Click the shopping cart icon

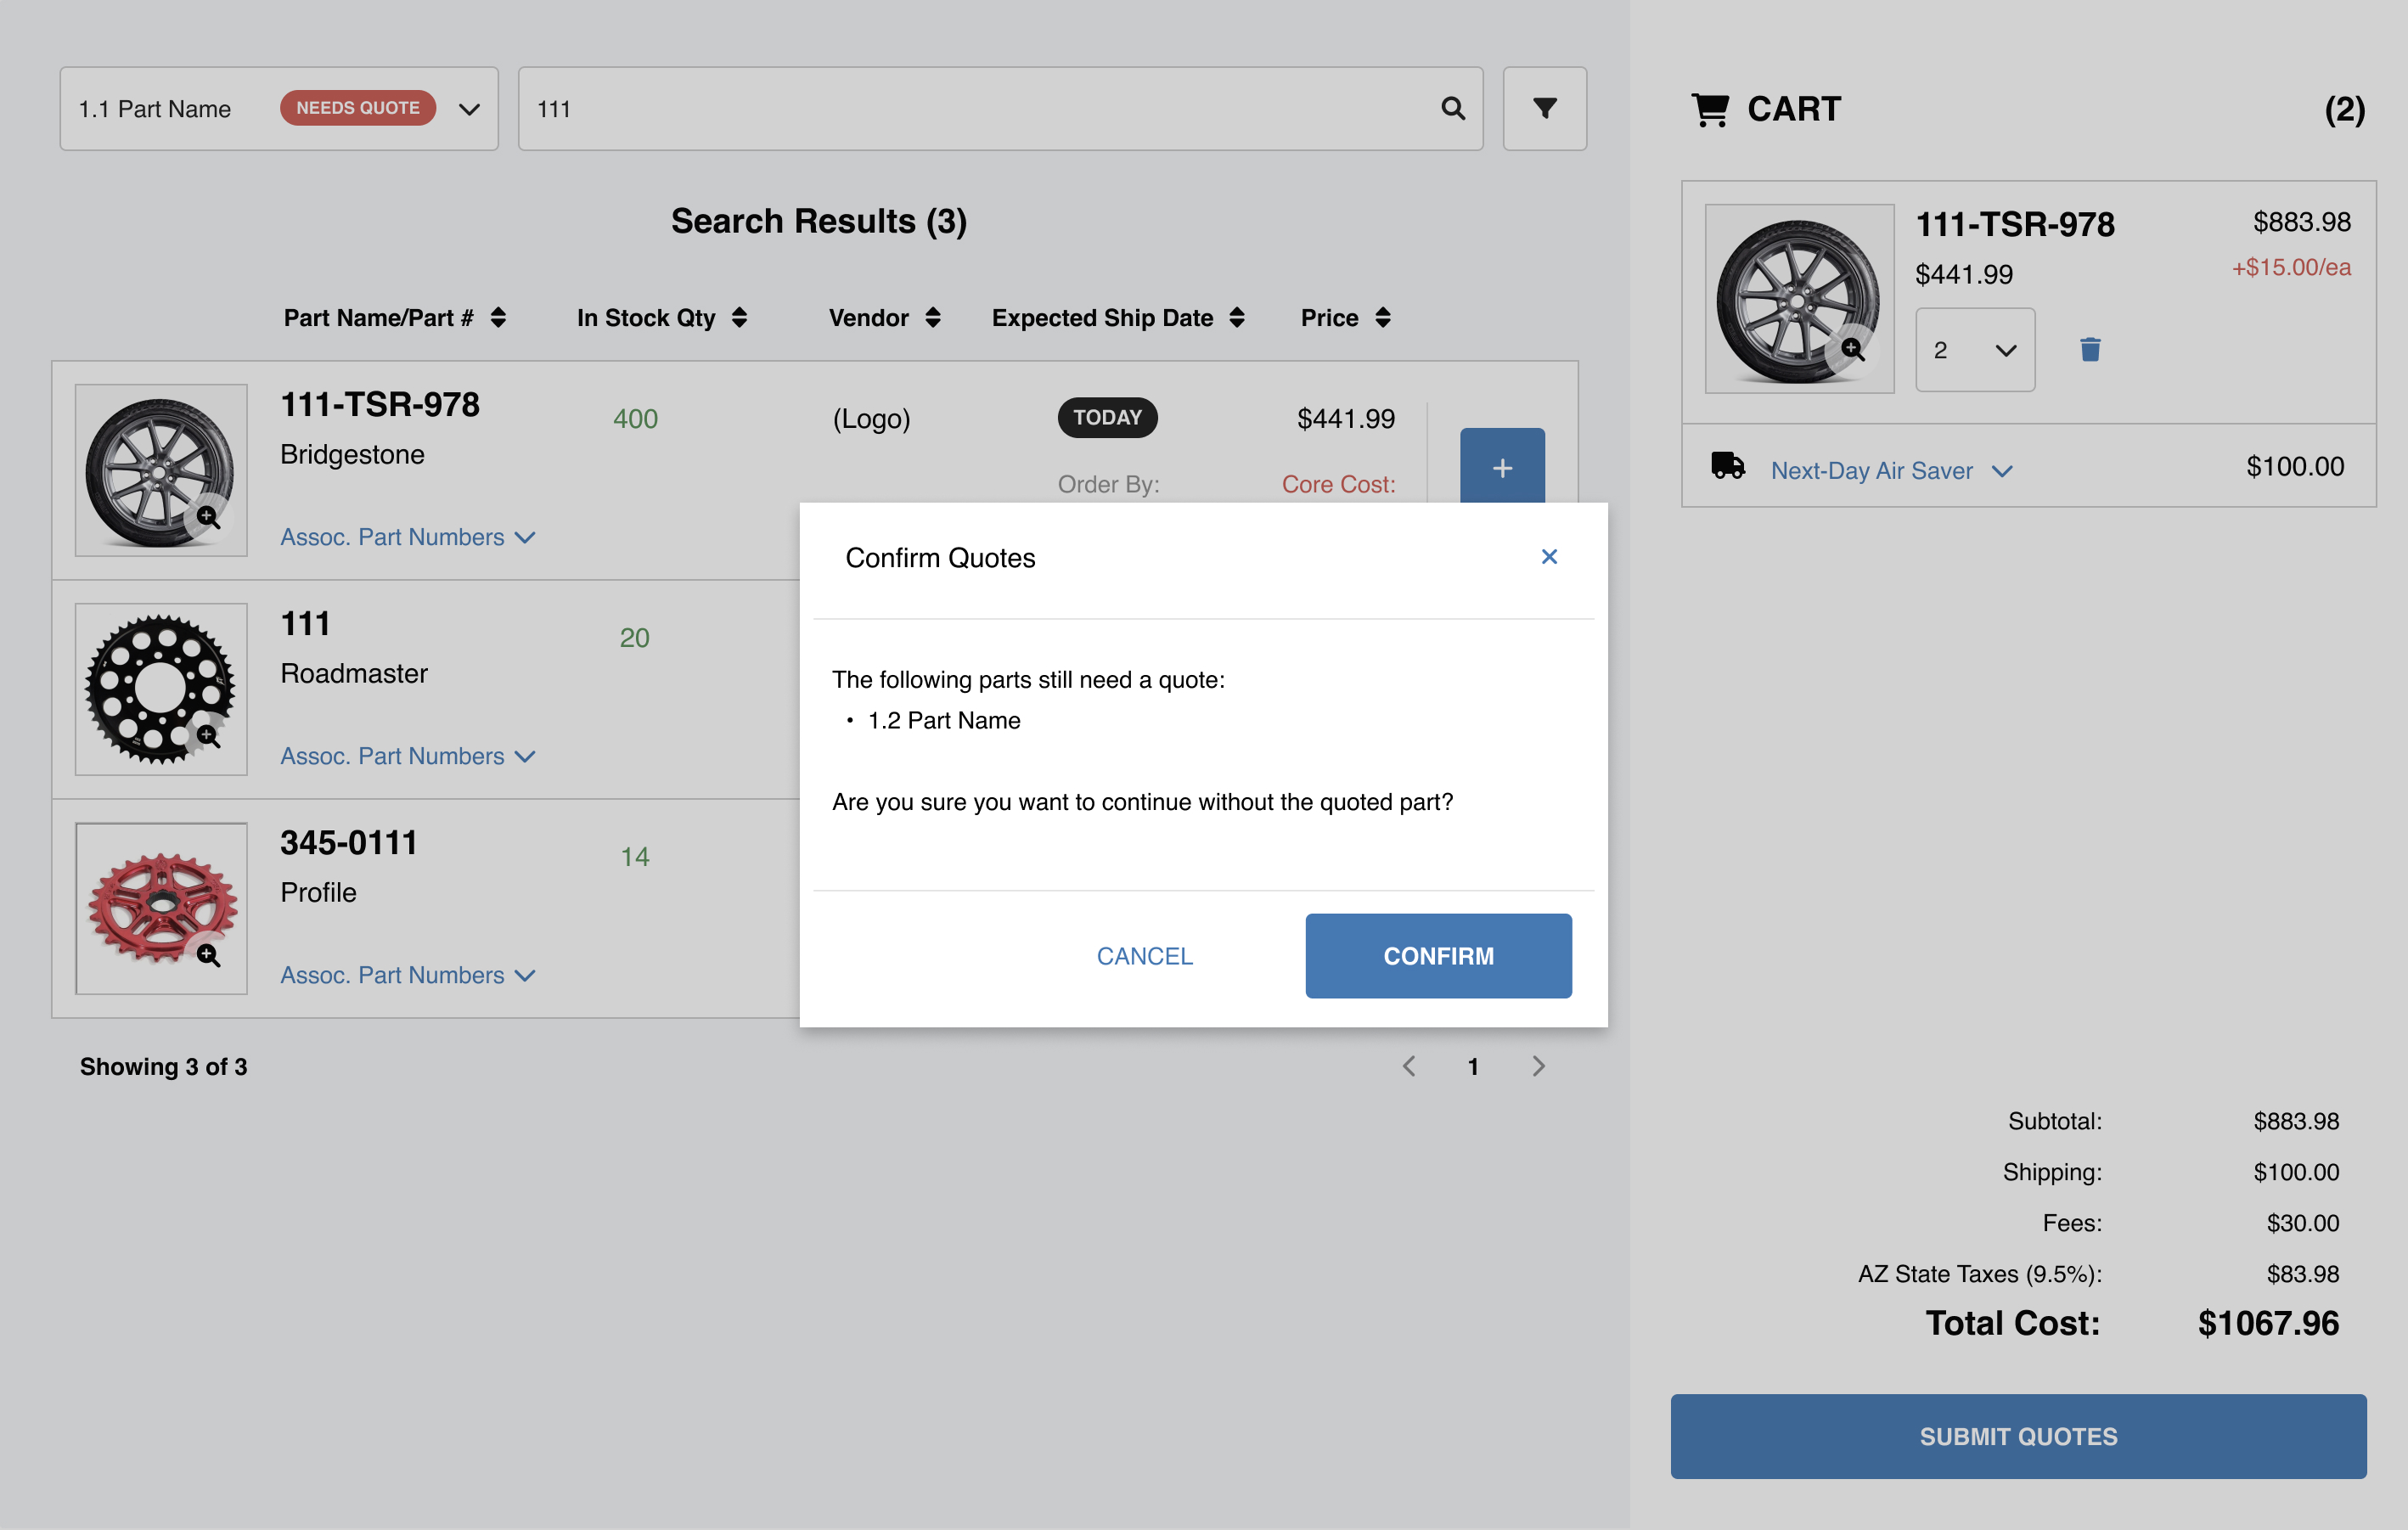[x=1709, y=109]
